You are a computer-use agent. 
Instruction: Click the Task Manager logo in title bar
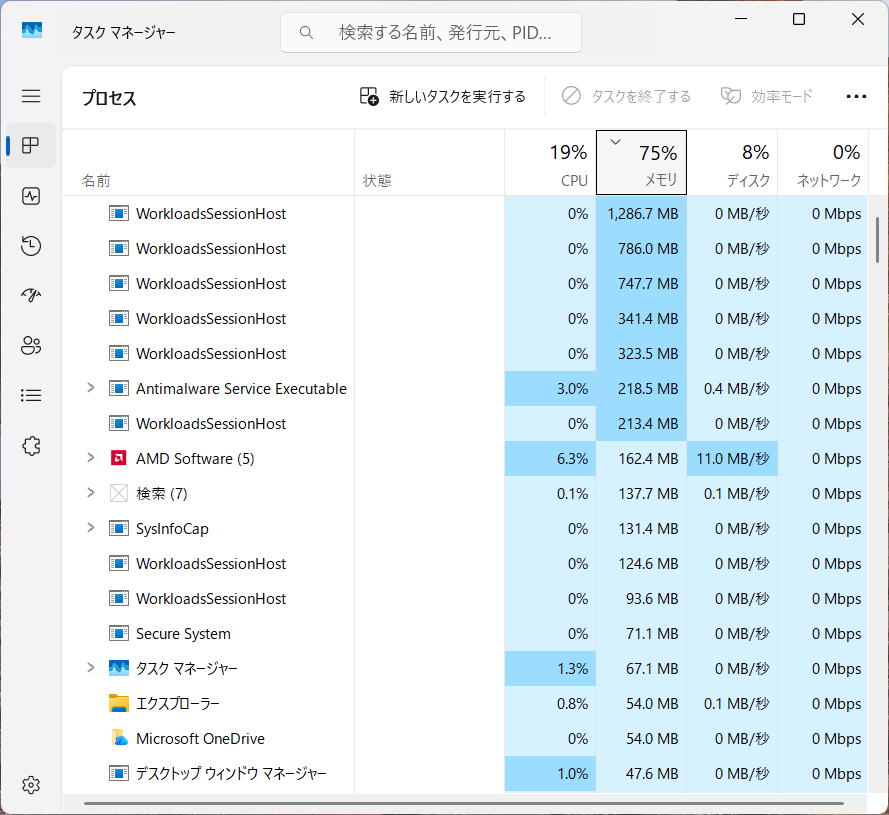[31, 31]
